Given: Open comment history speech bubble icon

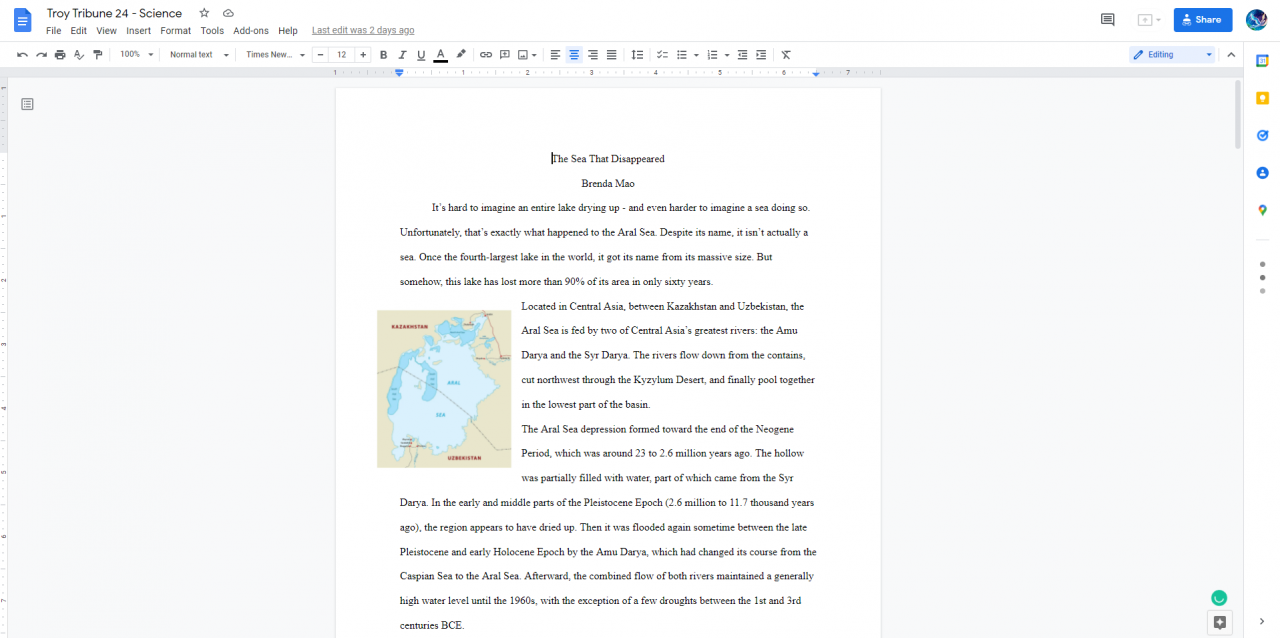Looking at the screenshot, I should [1107, 19].
